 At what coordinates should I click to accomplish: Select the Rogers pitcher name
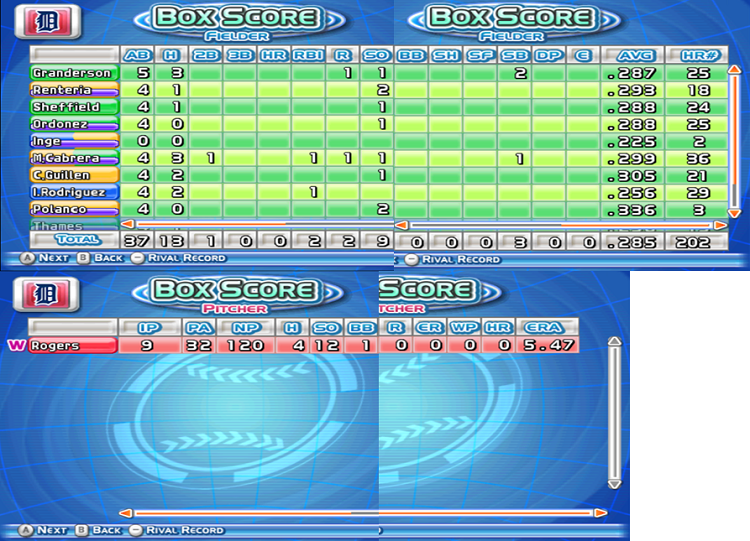pyautogui.click(x=73, y=345)
